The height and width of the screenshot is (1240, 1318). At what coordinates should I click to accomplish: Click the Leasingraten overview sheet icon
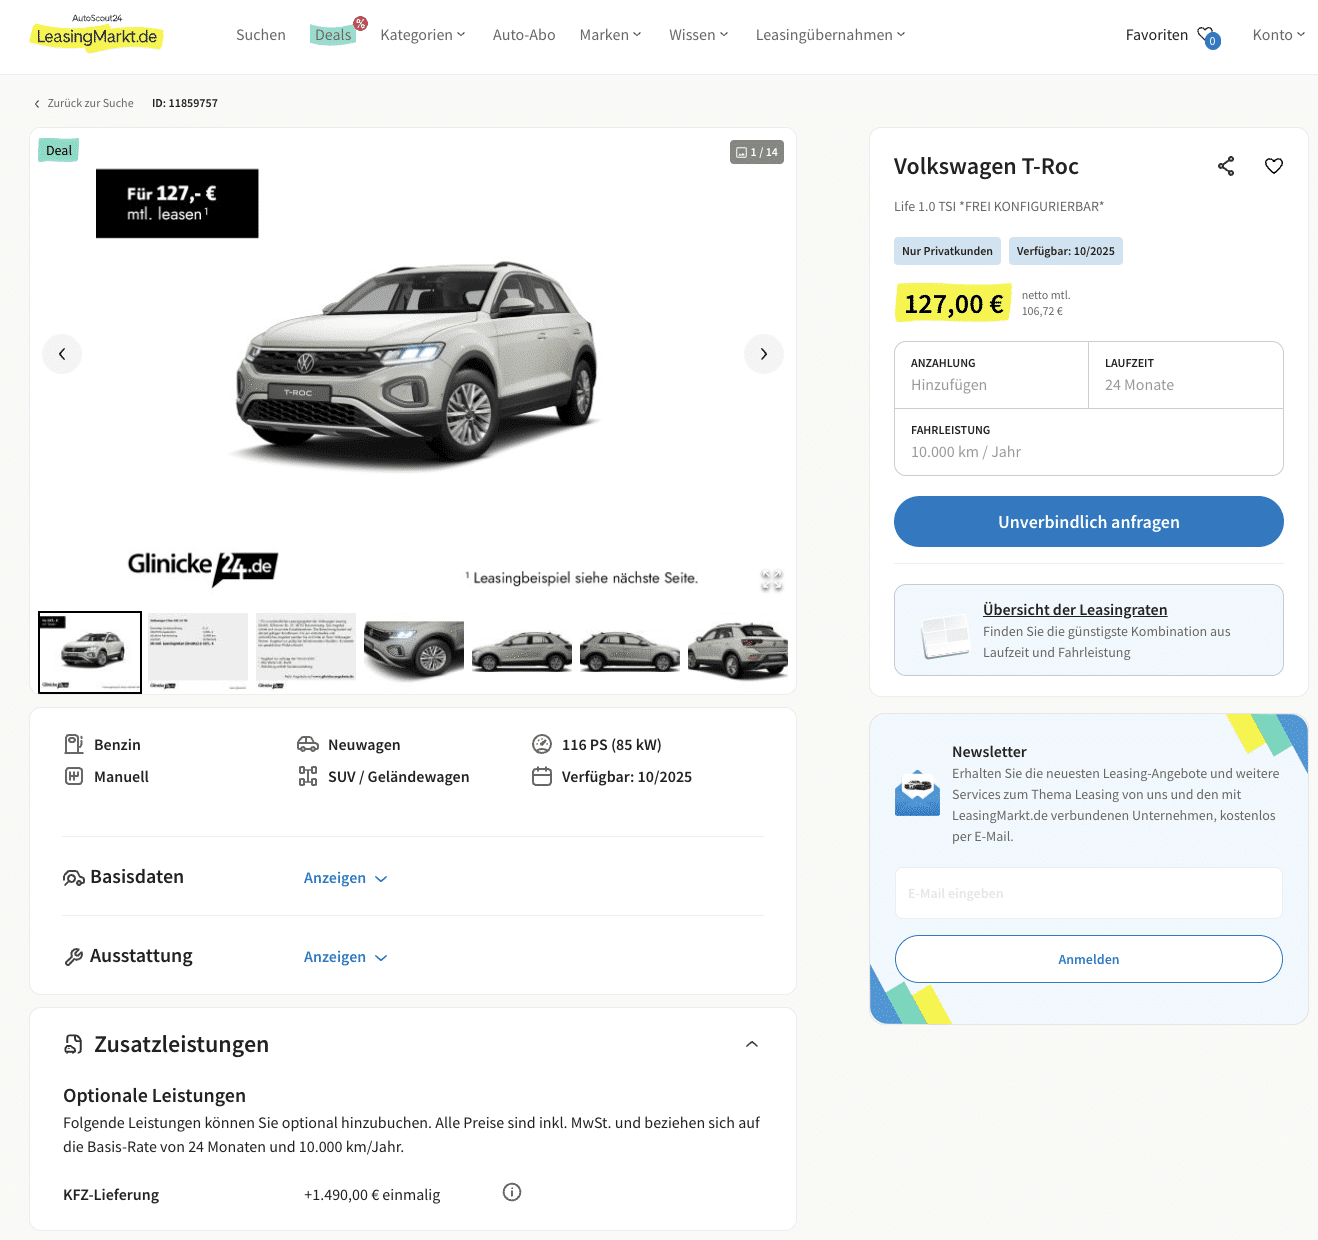(945, 636)
